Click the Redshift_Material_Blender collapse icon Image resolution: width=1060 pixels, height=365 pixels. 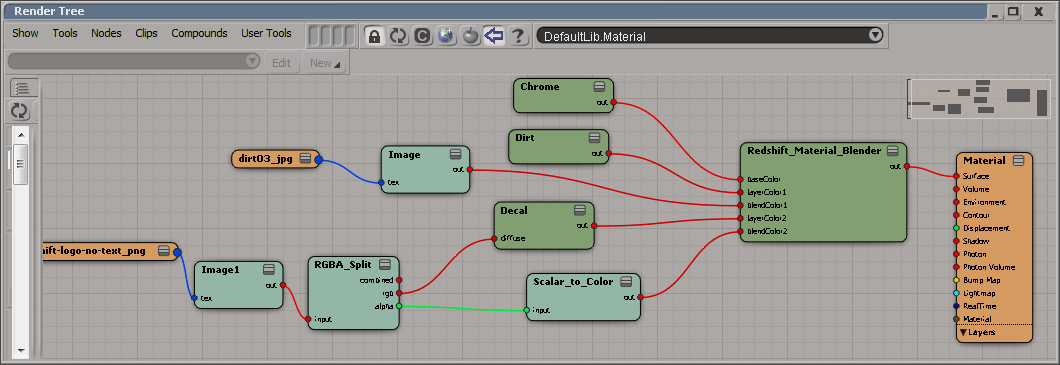click(x=892, y=150)
